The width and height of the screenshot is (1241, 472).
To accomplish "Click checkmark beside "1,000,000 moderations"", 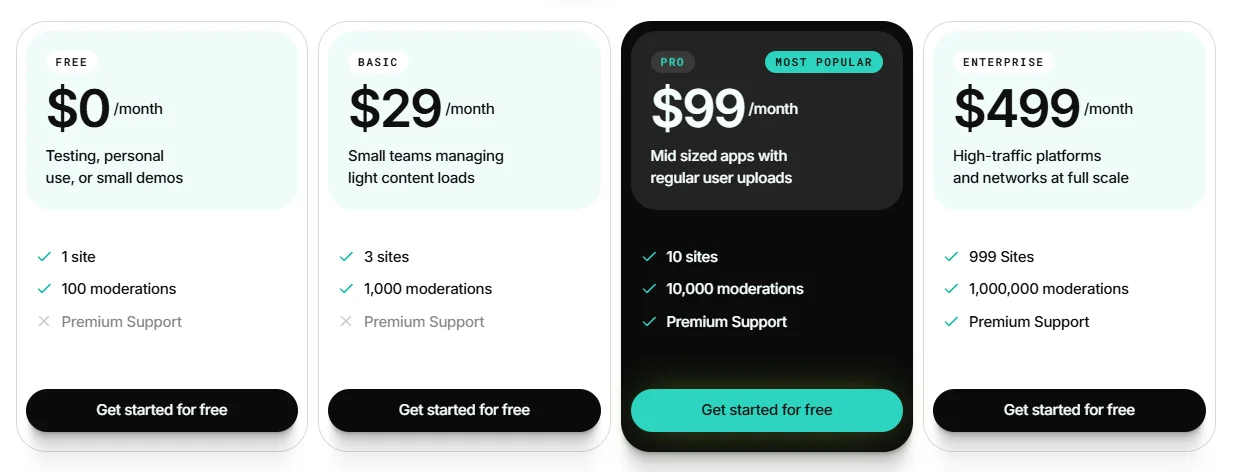I will pos(951,289).
